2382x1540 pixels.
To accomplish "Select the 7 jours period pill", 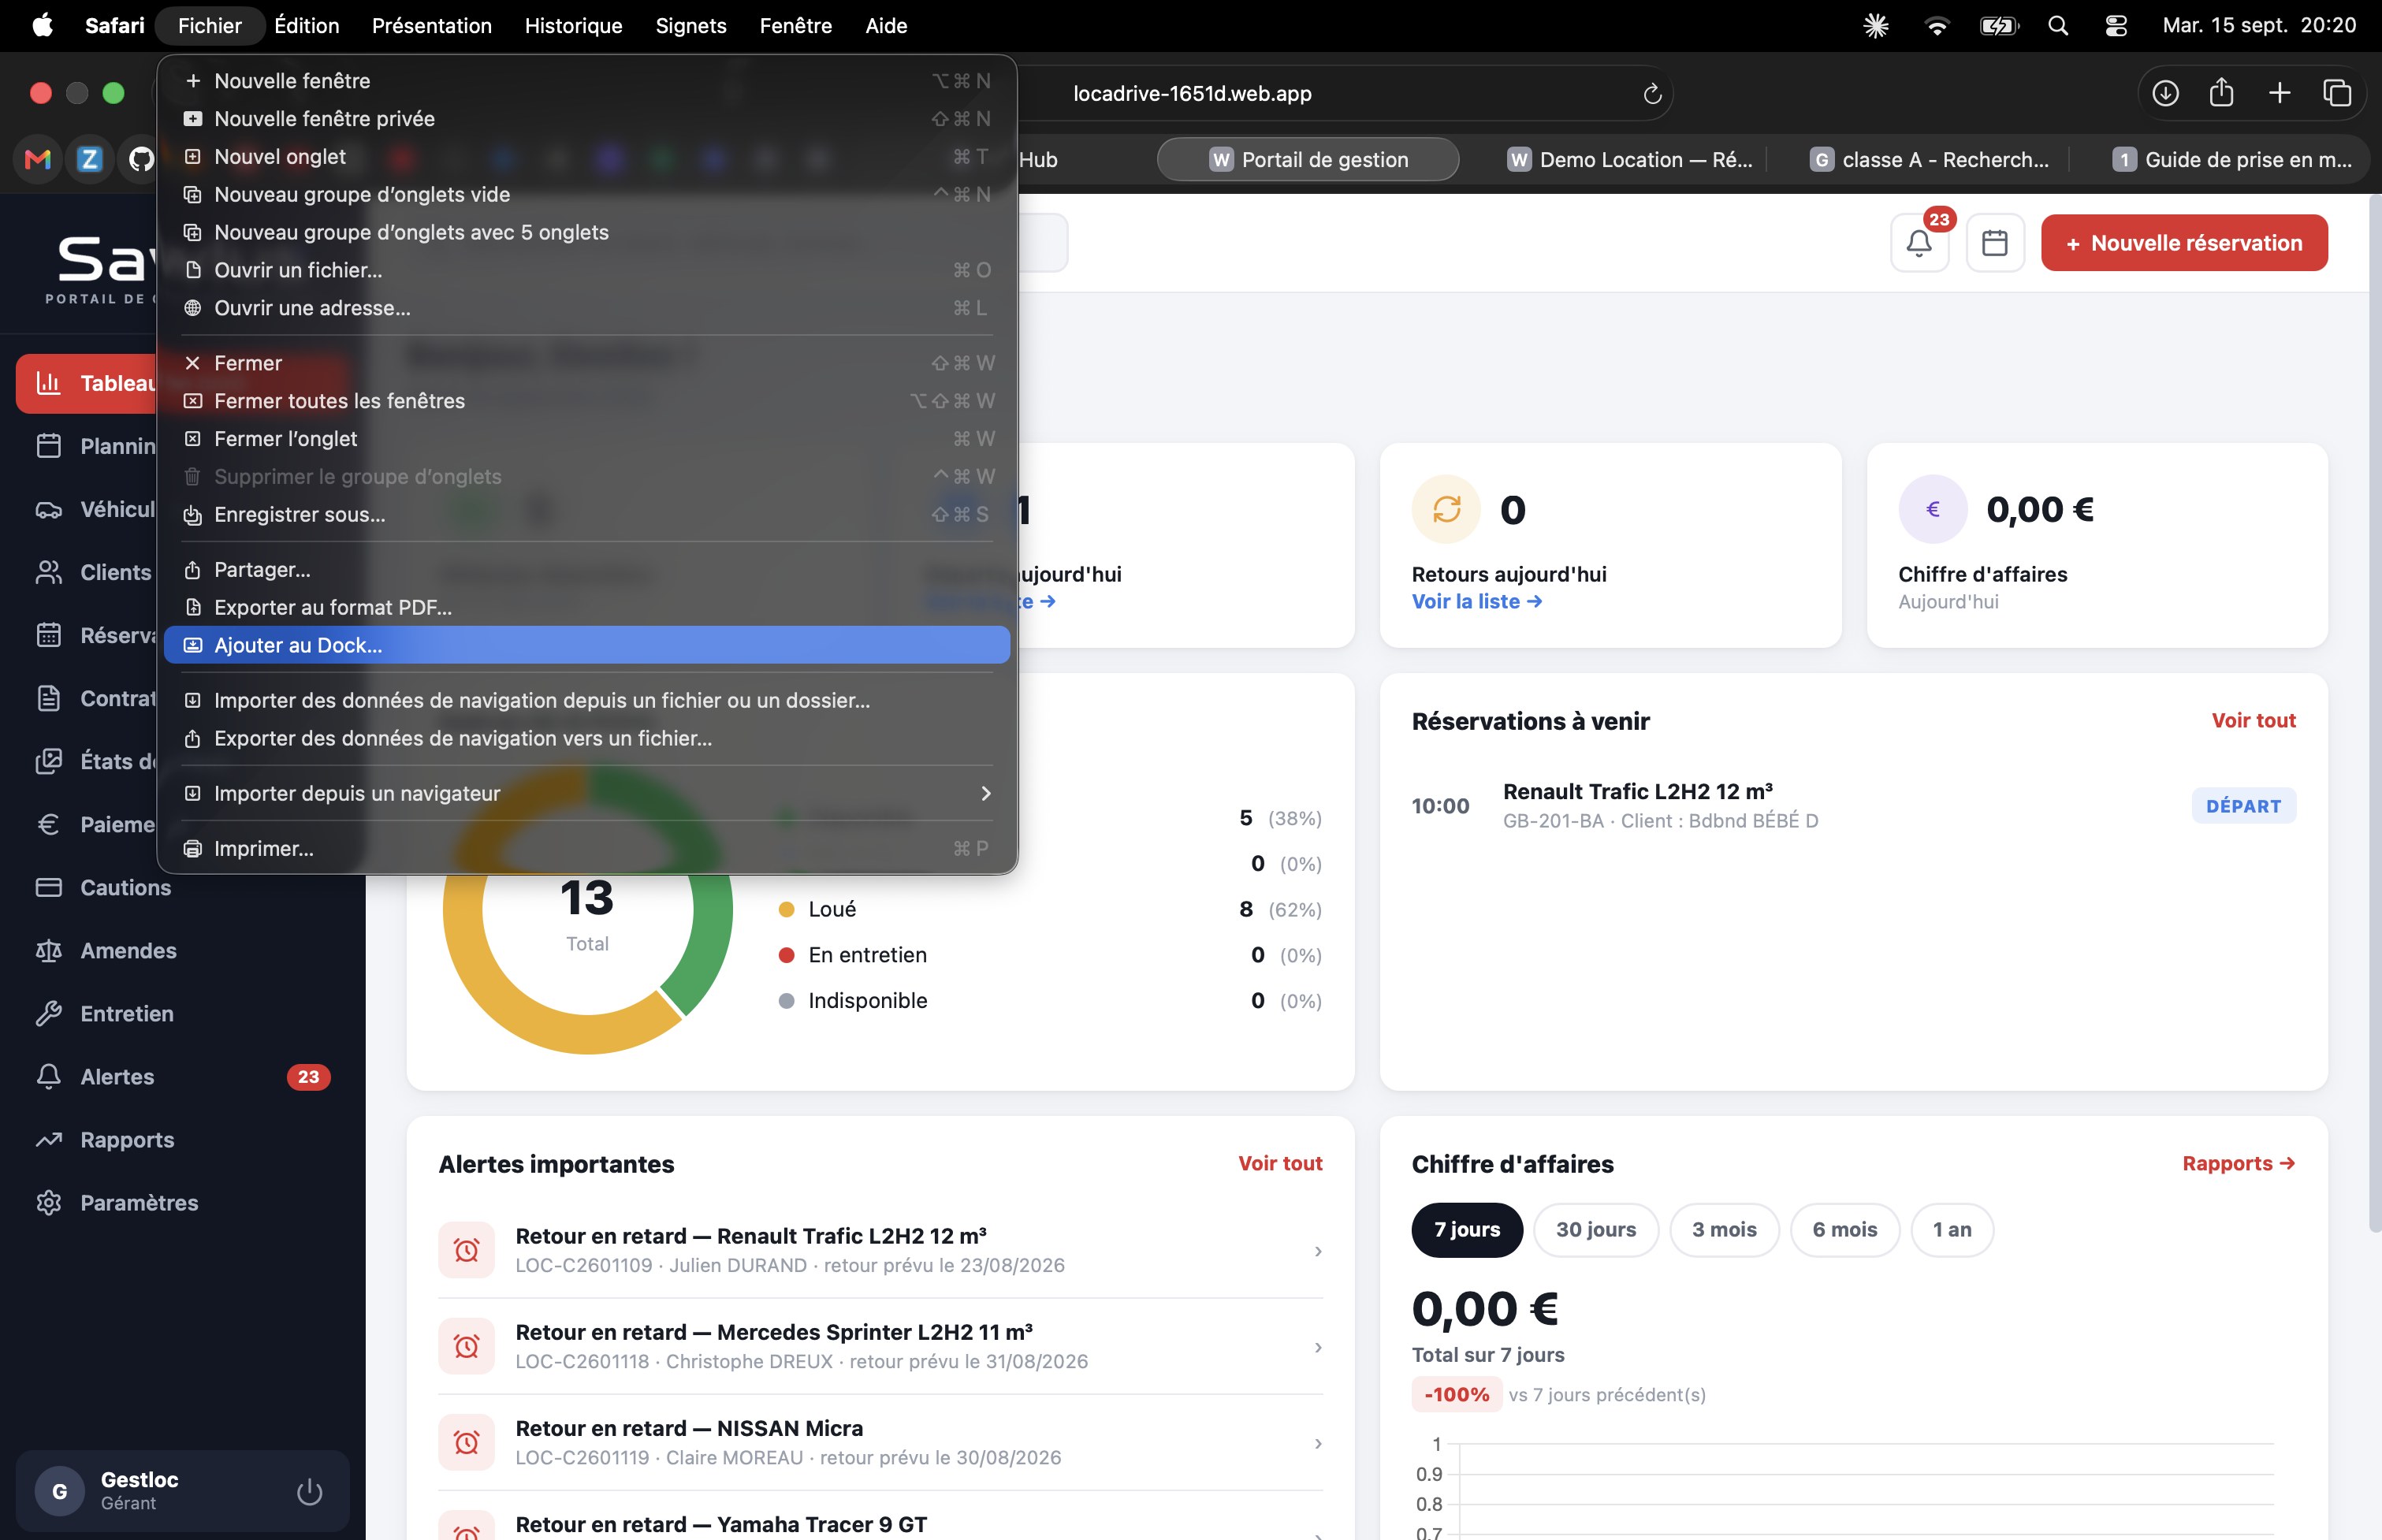I will (x=1467, y=1229).
